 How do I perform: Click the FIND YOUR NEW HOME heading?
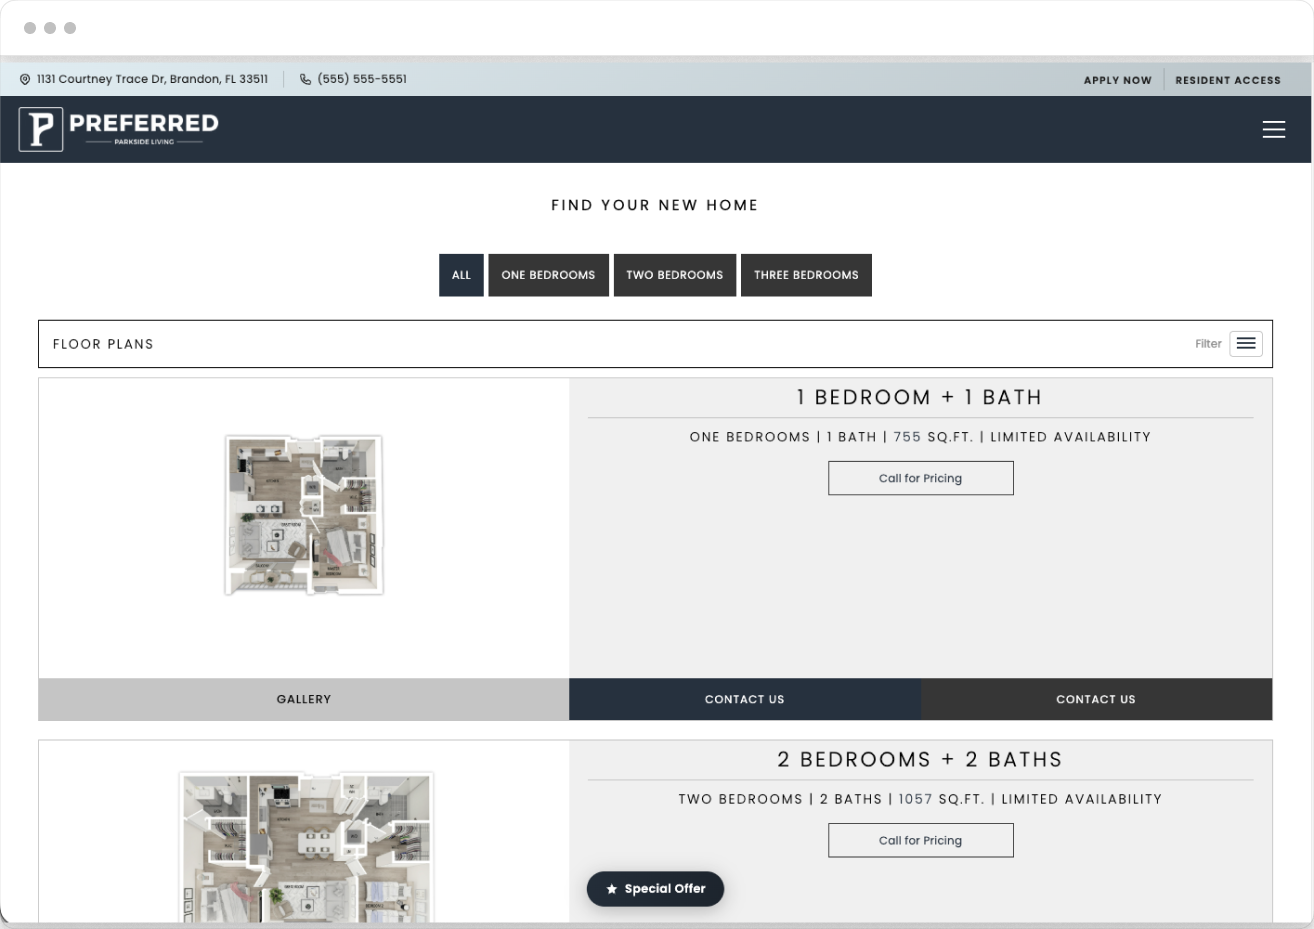click(x=655, y=205)
